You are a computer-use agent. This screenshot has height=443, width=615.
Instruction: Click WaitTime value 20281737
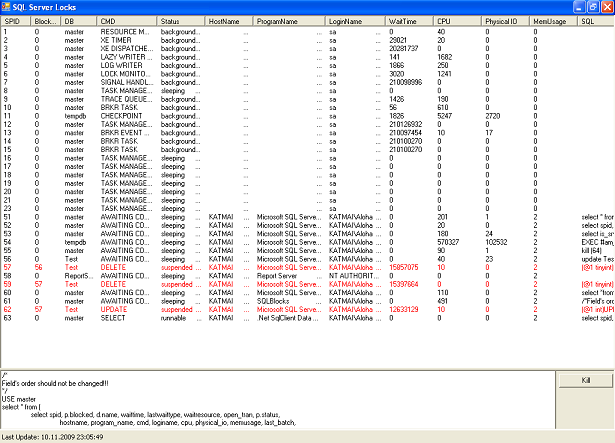tap(404, 49)
